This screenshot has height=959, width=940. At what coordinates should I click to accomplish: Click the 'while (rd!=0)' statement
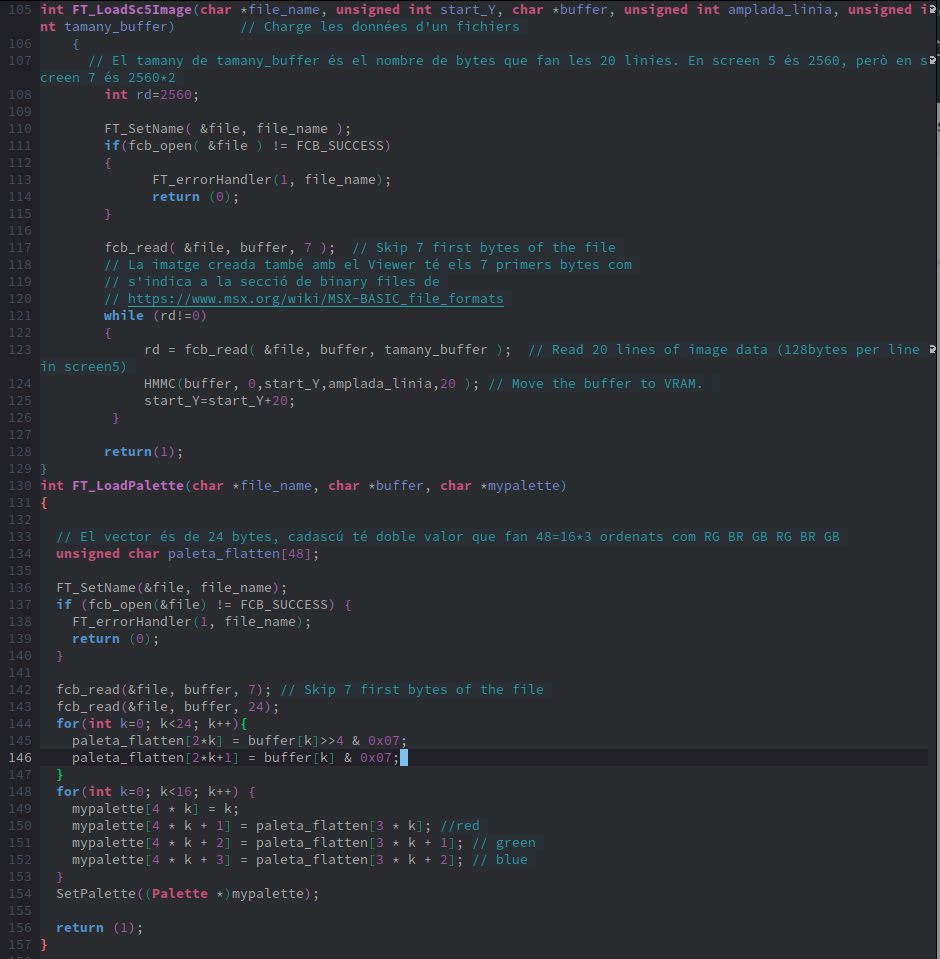tap(155, 316)
